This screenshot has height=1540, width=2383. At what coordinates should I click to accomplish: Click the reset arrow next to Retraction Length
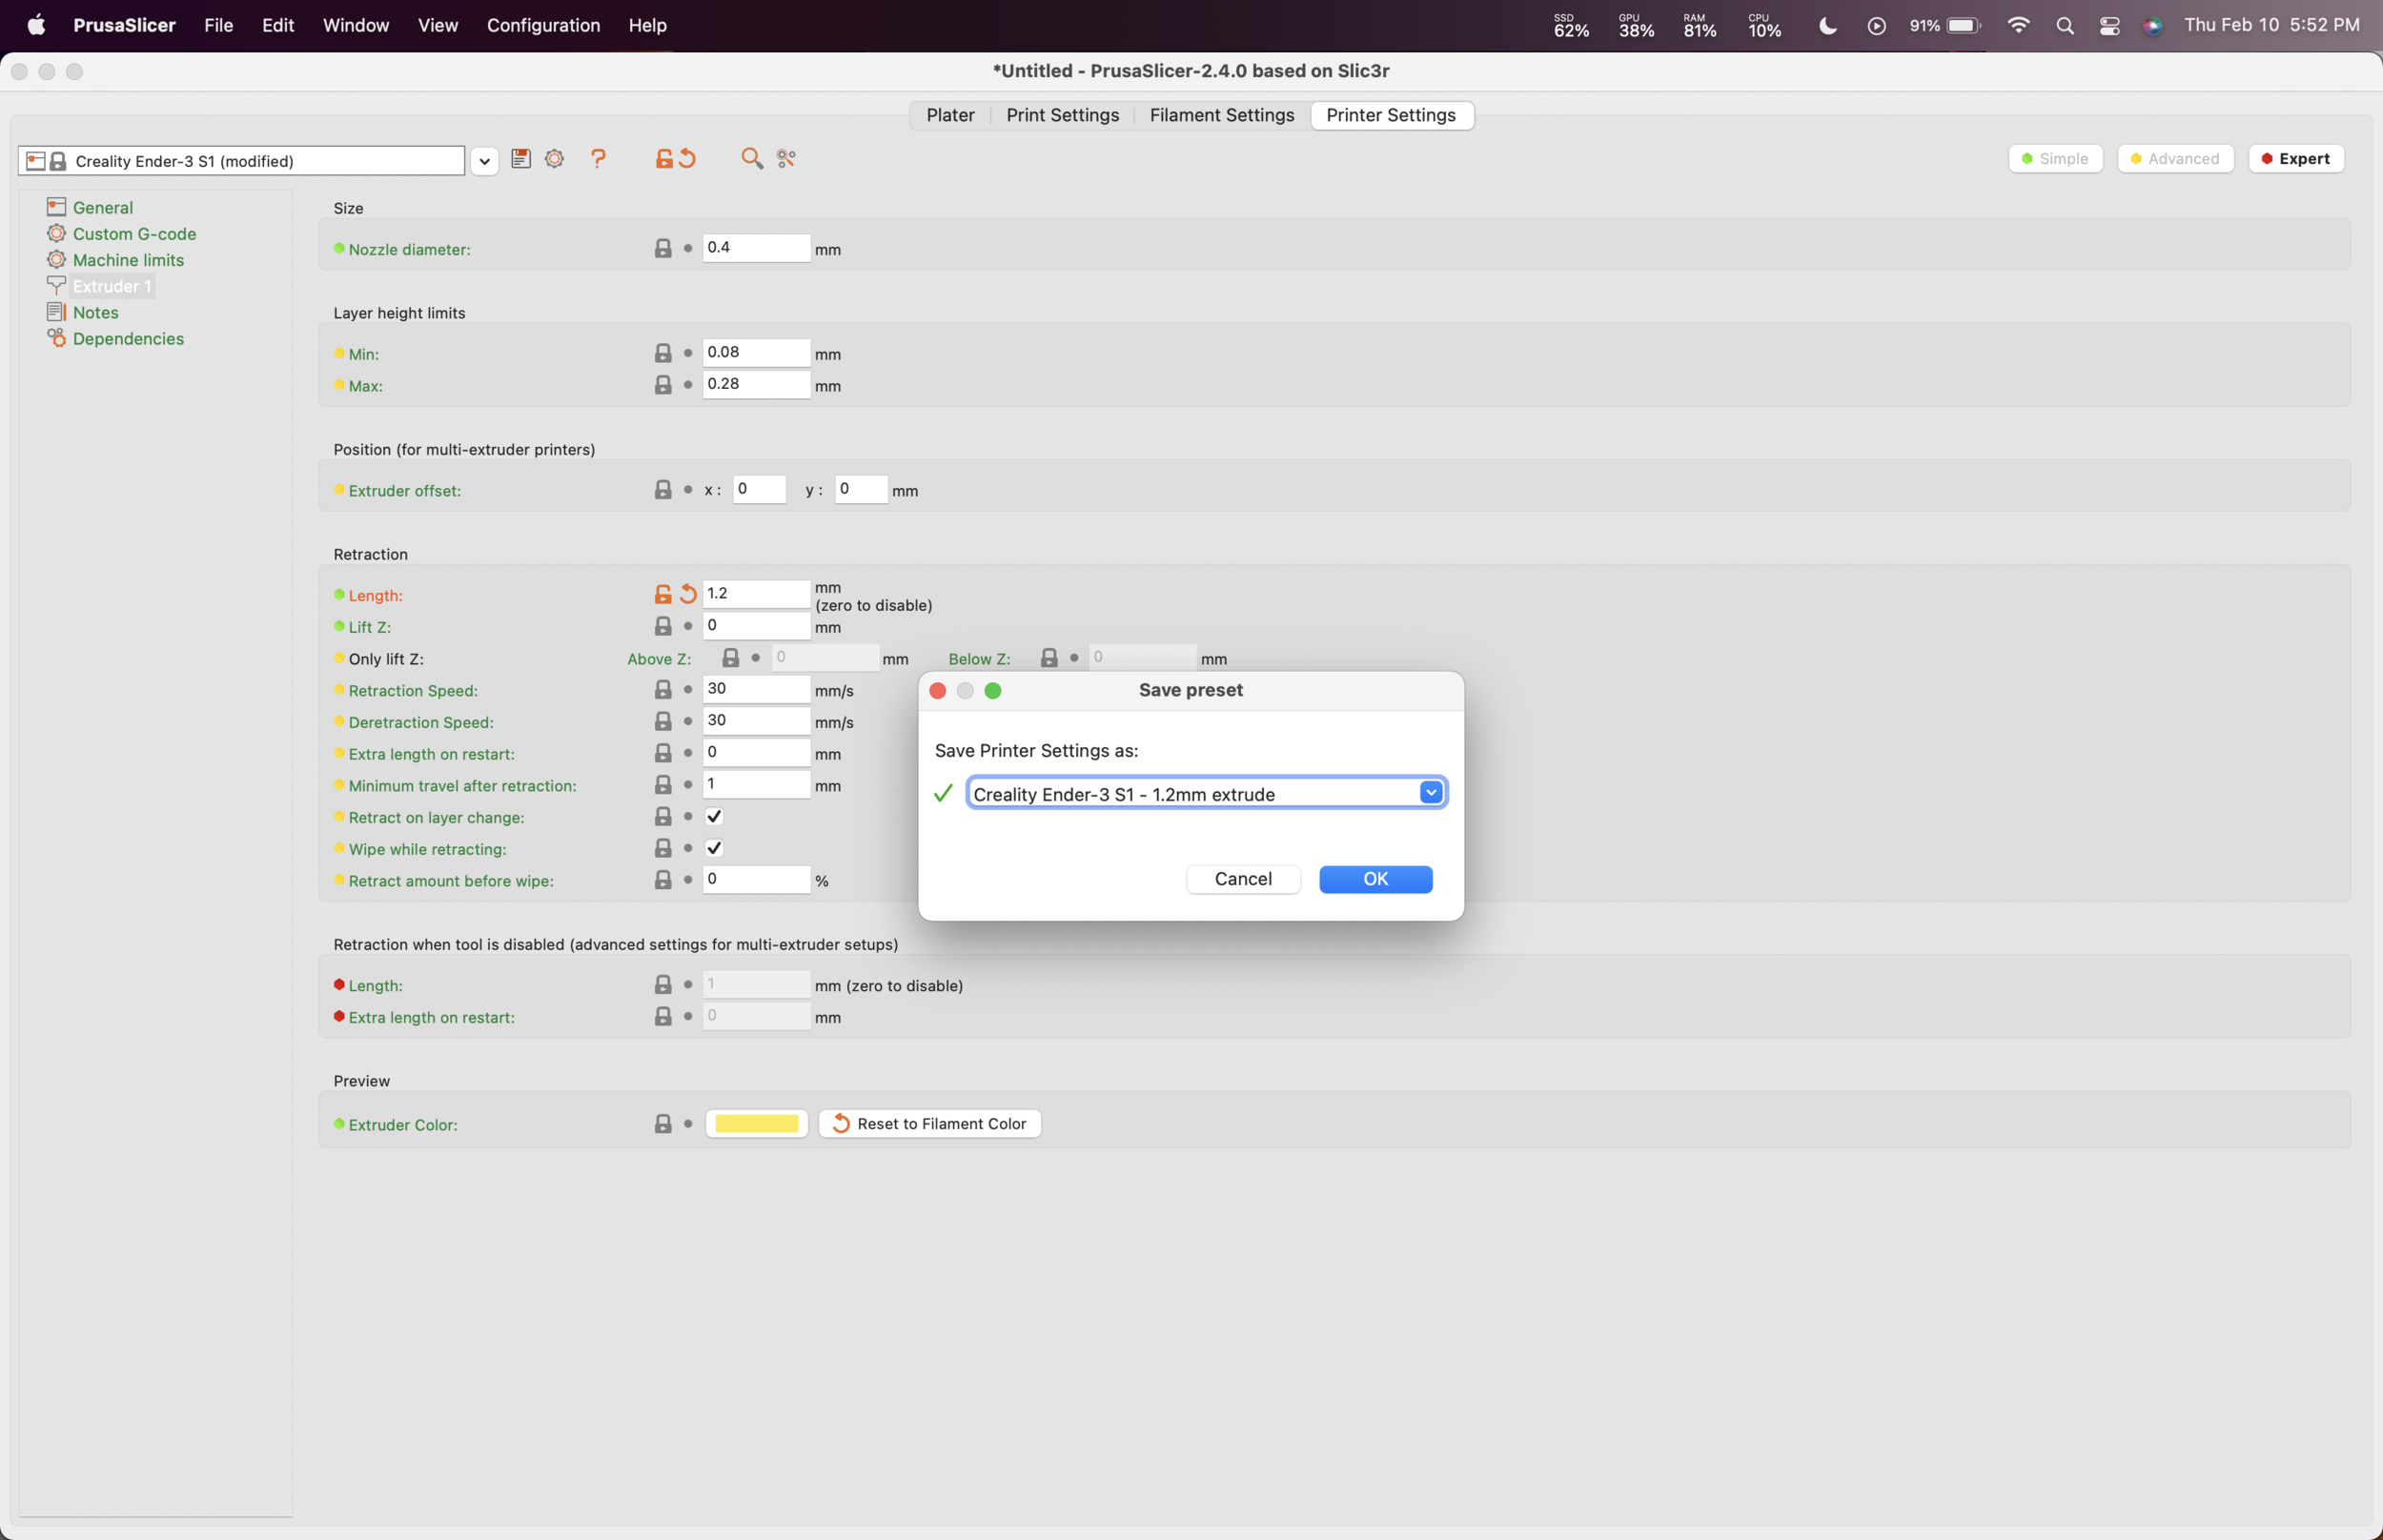click(x=688, y=594)
